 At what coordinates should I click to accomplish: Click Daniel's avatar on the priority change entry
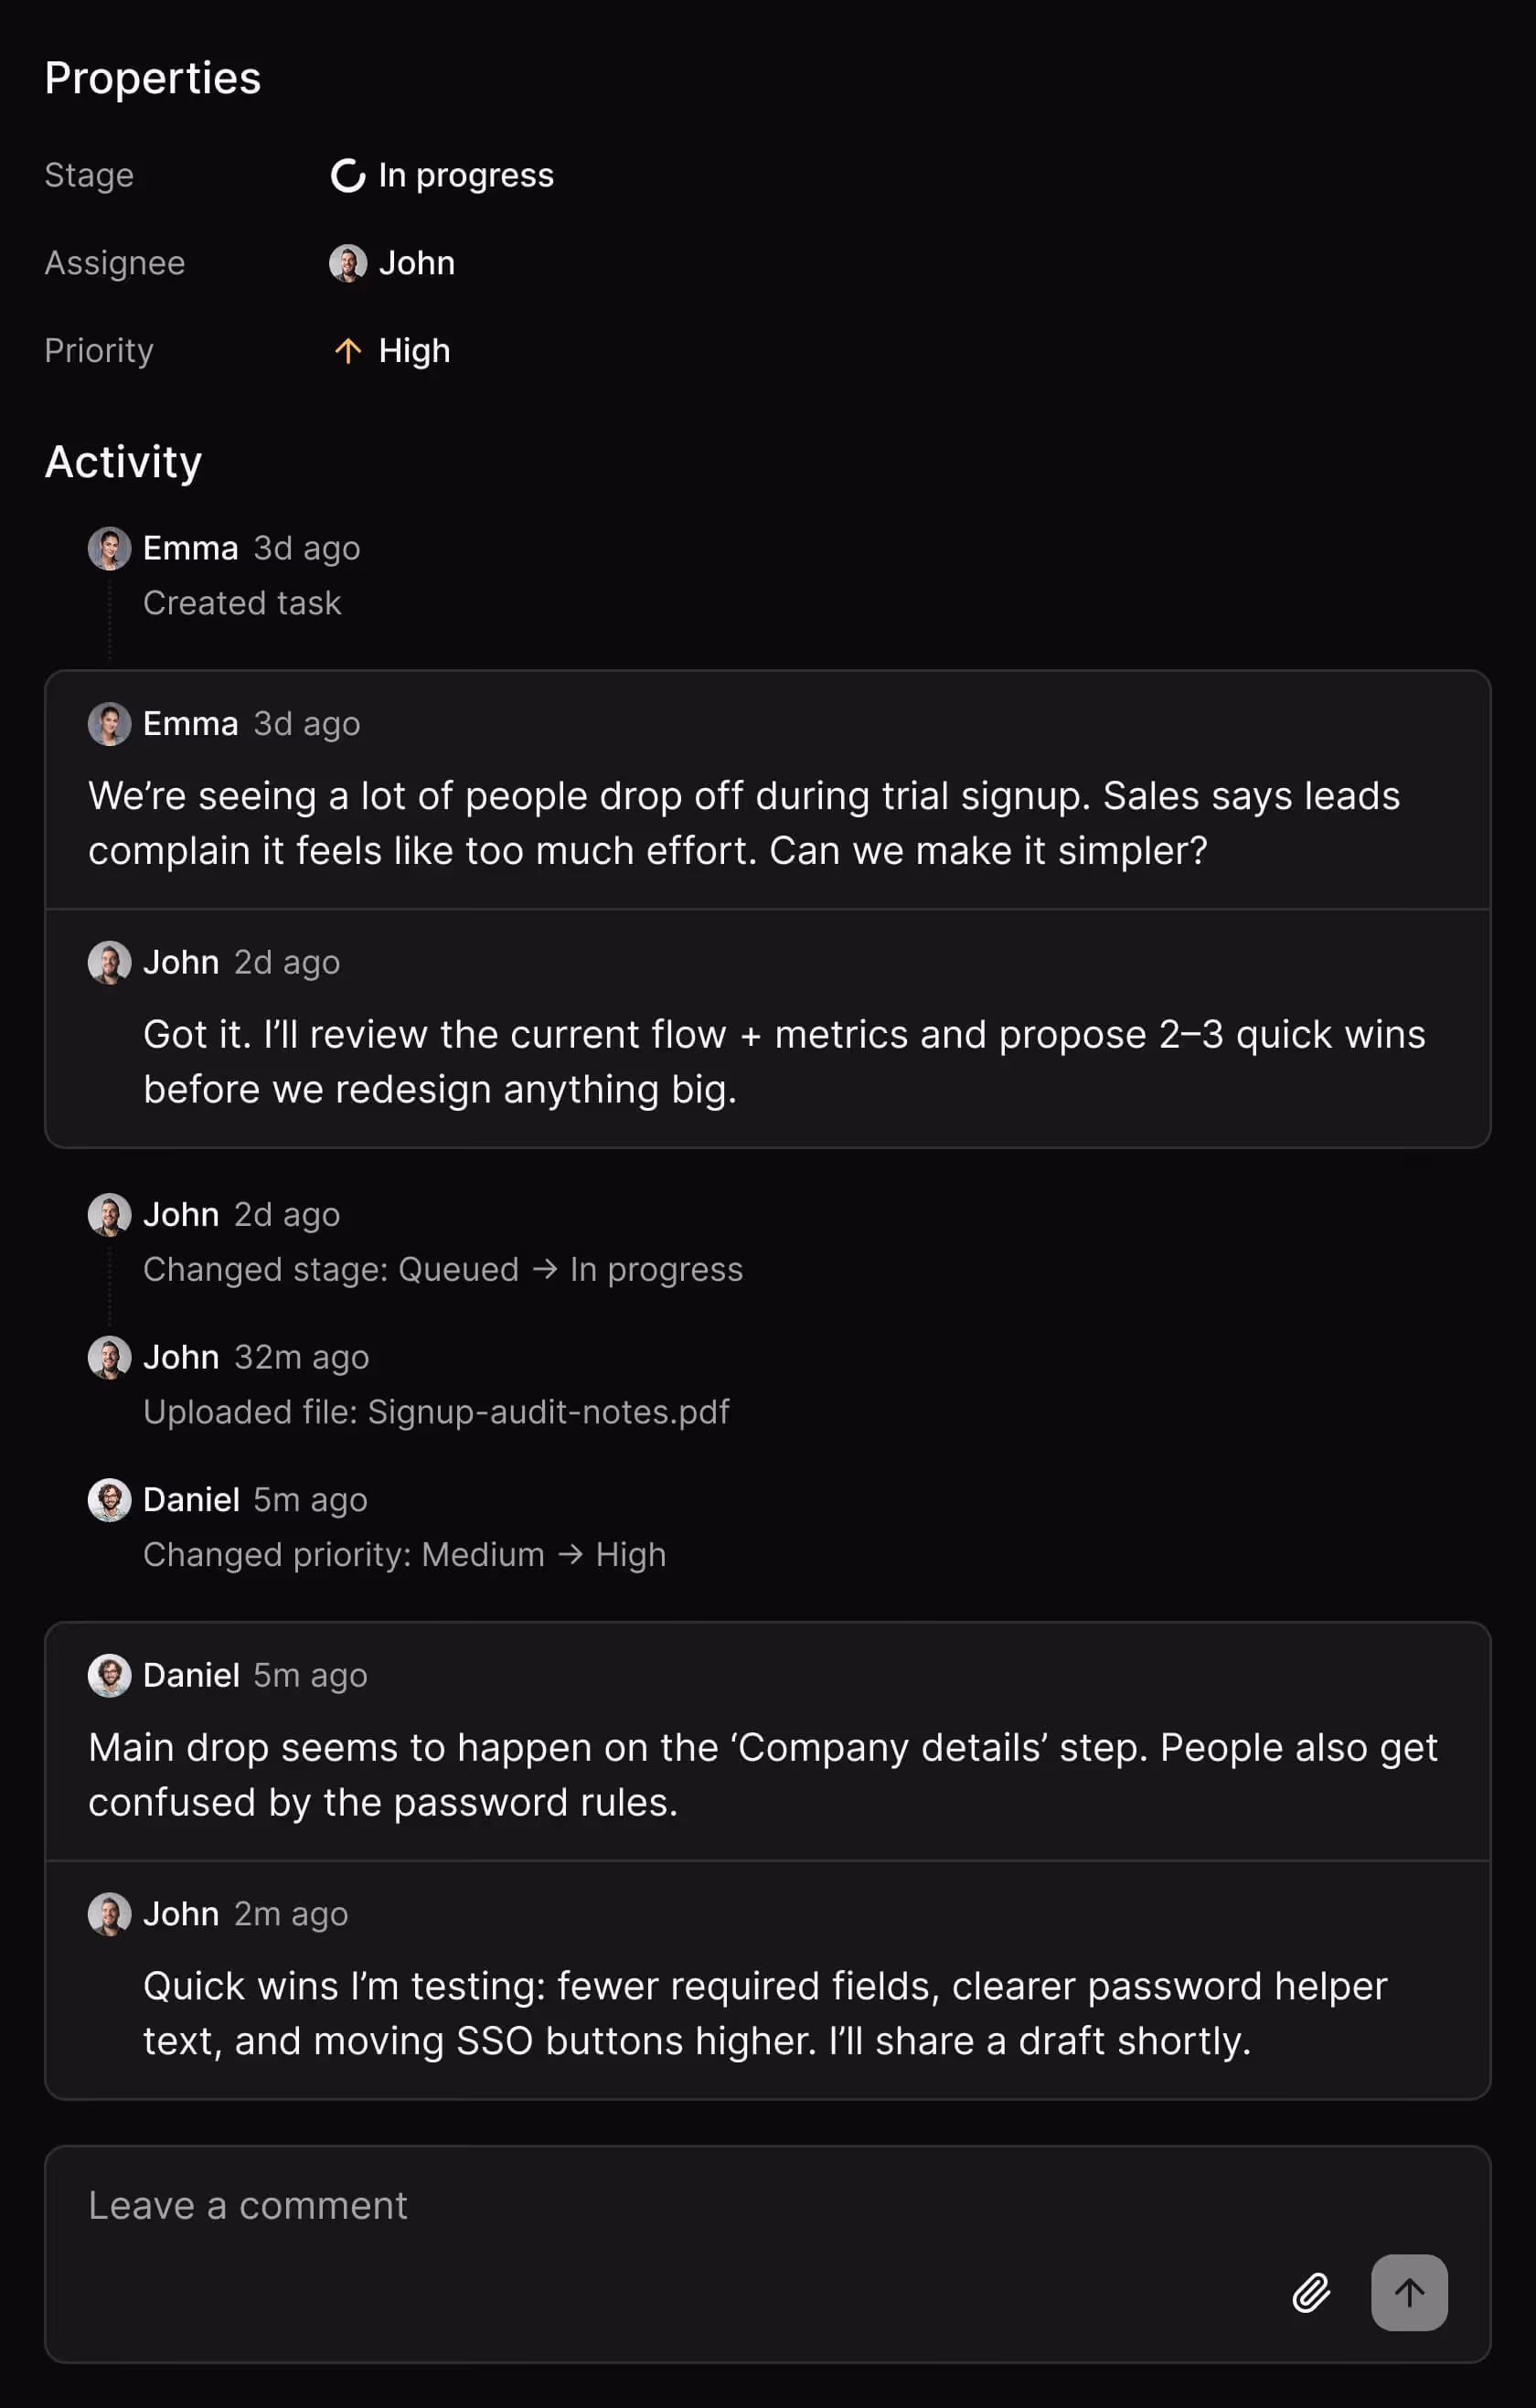pyautogui.click(x=109, y=1500)
